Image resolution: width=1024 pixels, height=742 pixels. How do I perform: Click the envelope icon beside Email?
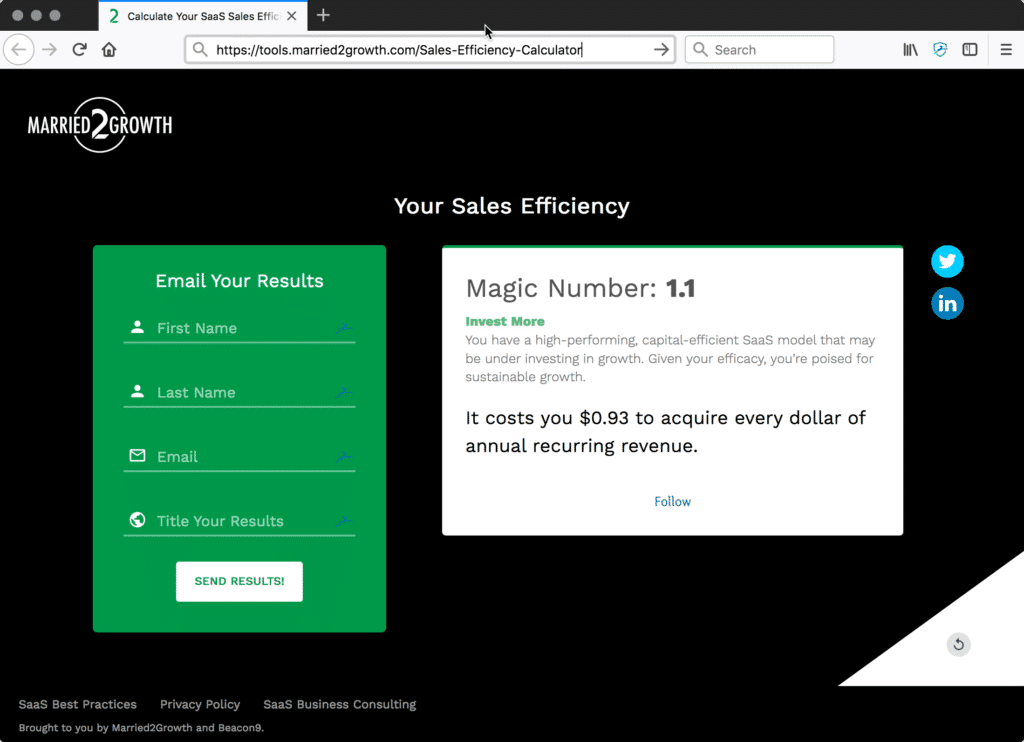tap(136, 455)
